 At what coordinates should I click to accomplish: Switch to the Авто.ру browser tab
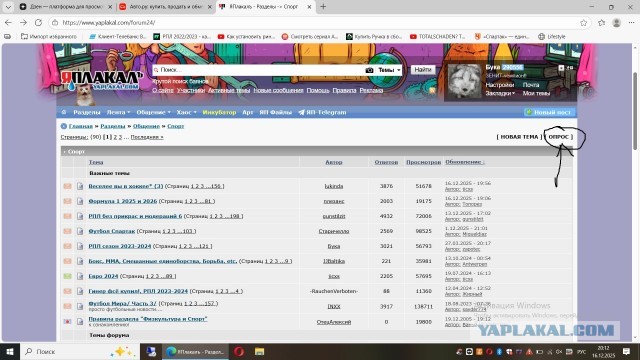click(x=165, y=7)
